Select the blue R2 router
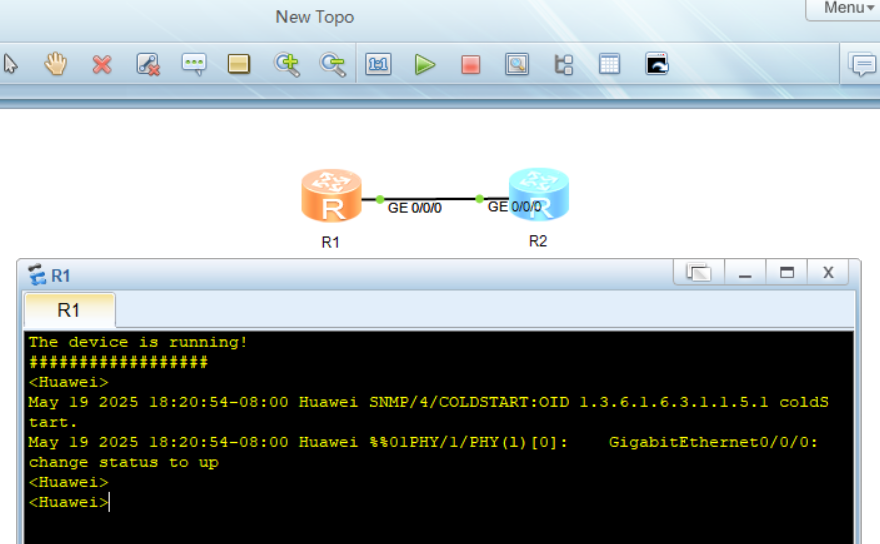 click(539, 194)
